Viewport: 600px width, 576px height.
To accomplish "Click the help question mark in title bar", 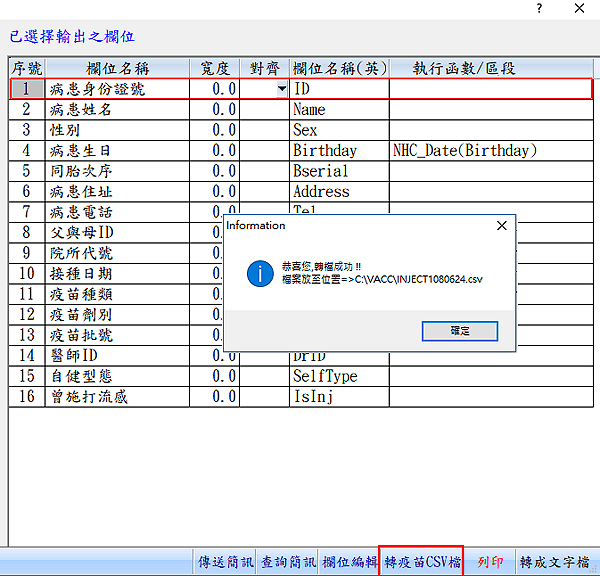I will coord(540,9).
